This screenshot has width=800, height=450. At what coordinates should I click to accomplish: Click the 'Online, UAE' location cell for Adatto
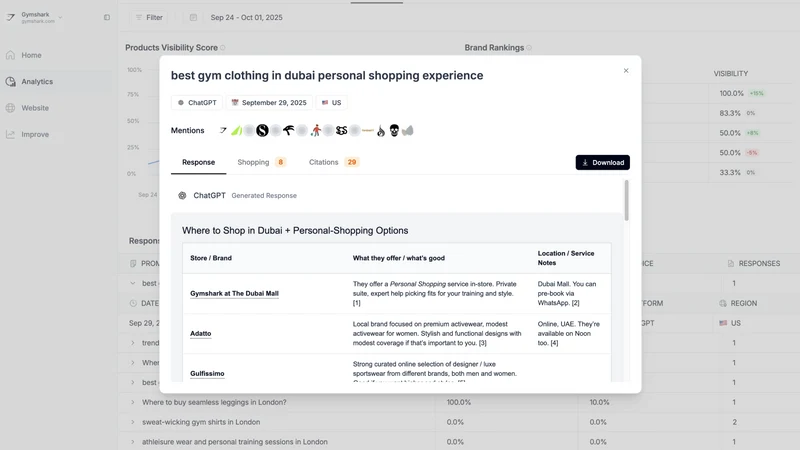(568, 334)
